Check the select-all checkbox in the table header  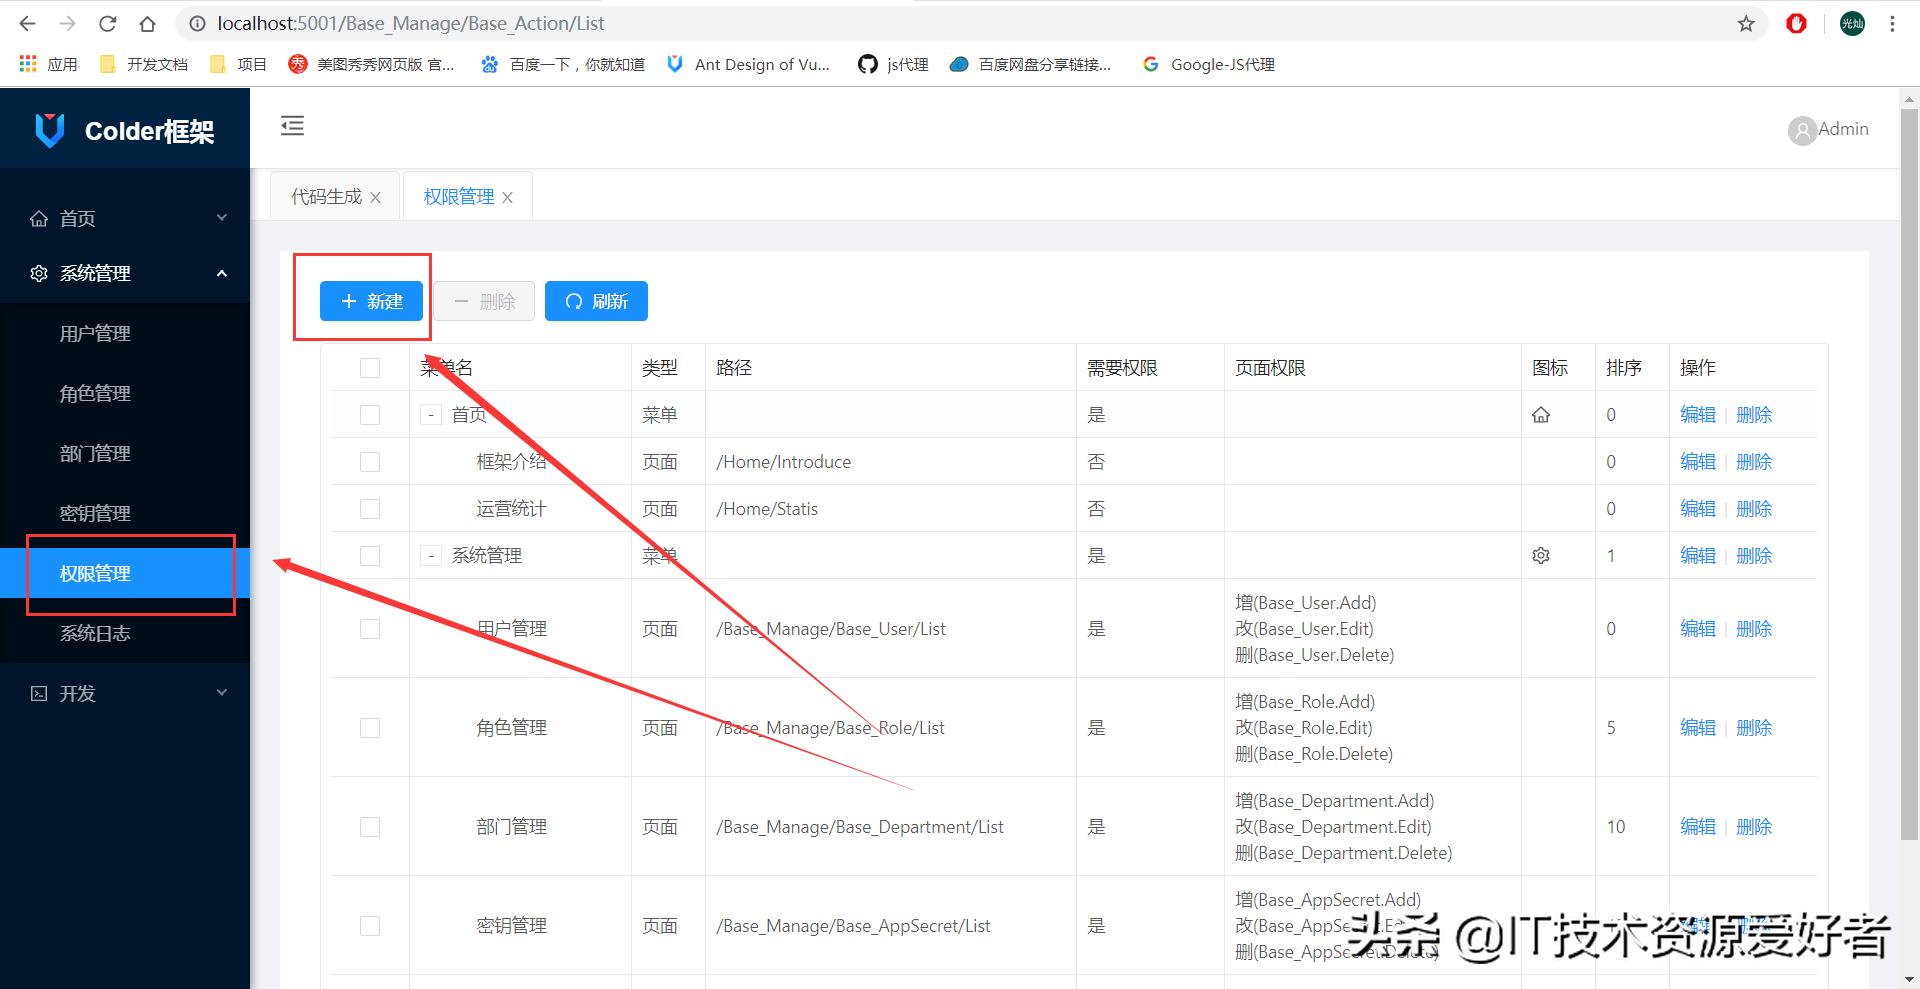click(x=369, y=367)
